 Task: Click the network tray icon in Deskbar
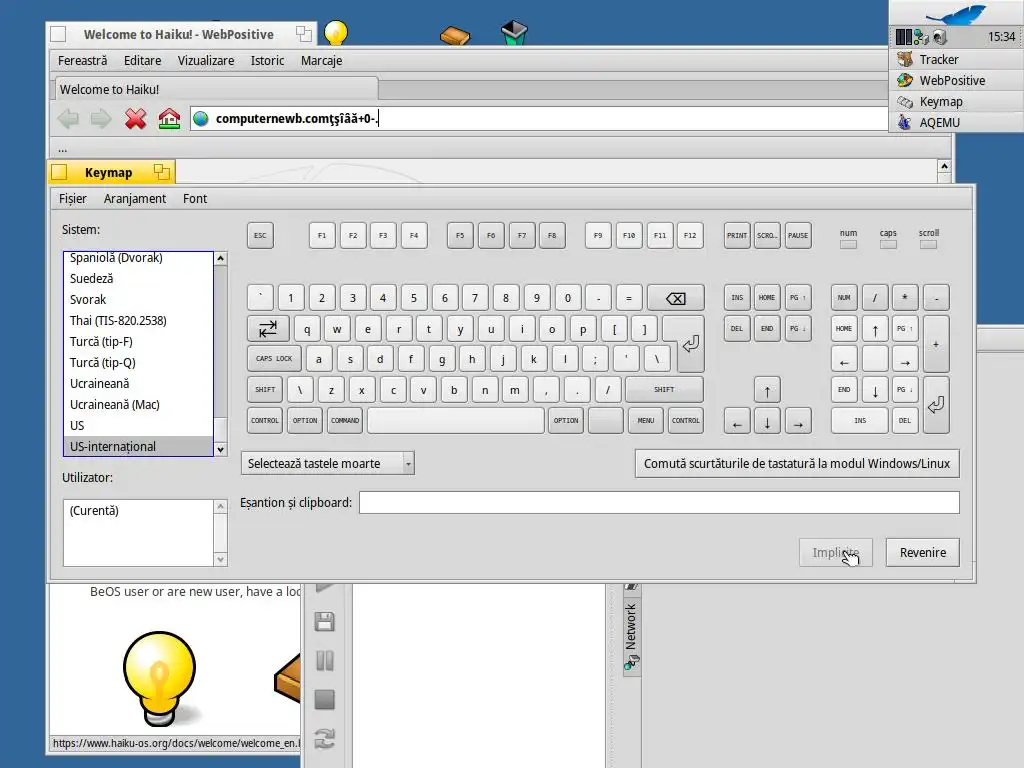click(921, 37)
